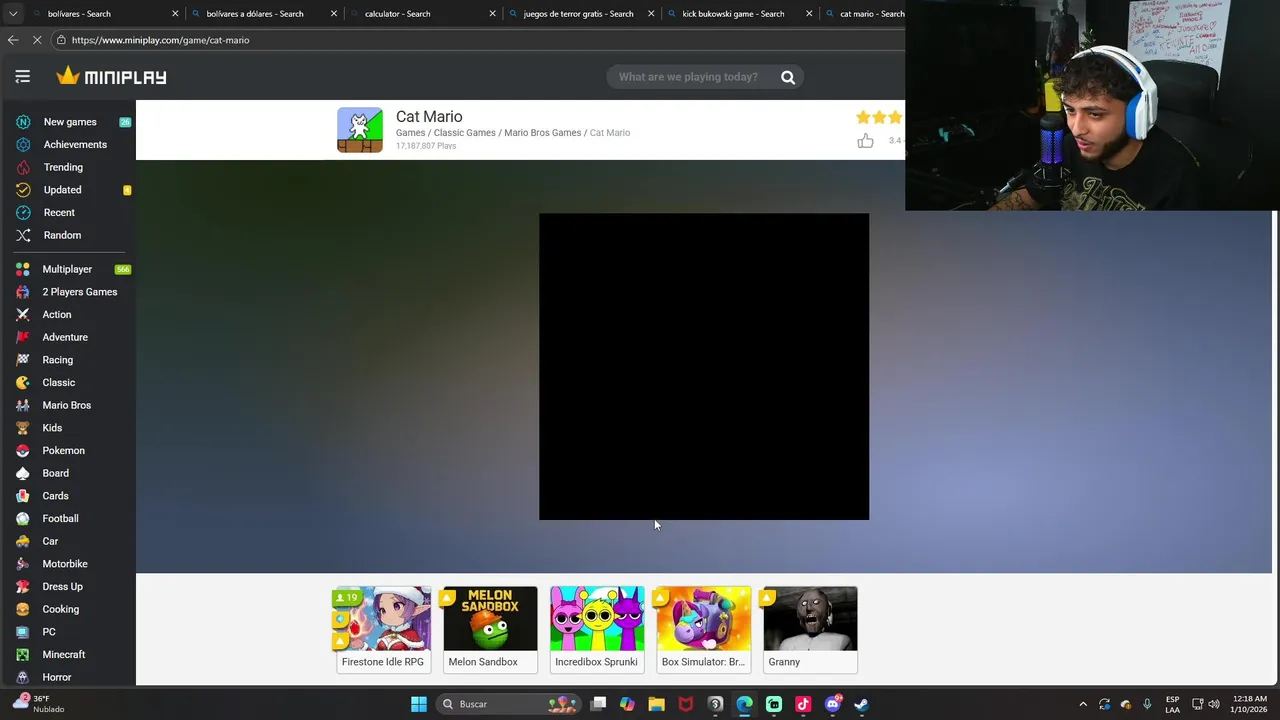Switch to 'cat mario - Search' tab
Screen dimensions: 1280x720
(864, 14)
